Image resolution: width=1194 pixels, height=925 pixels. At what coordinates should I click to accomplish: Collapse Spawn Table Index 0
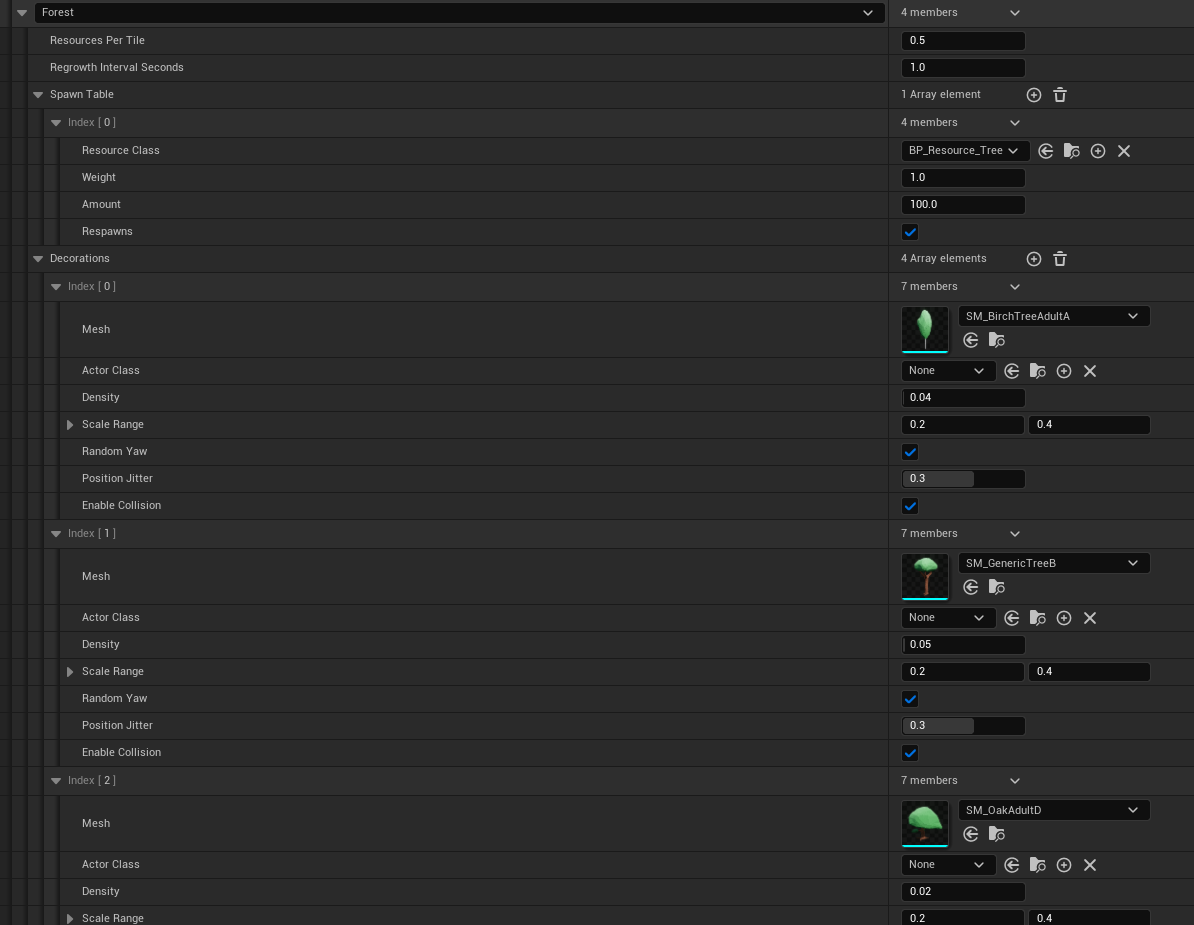[56, 123]
